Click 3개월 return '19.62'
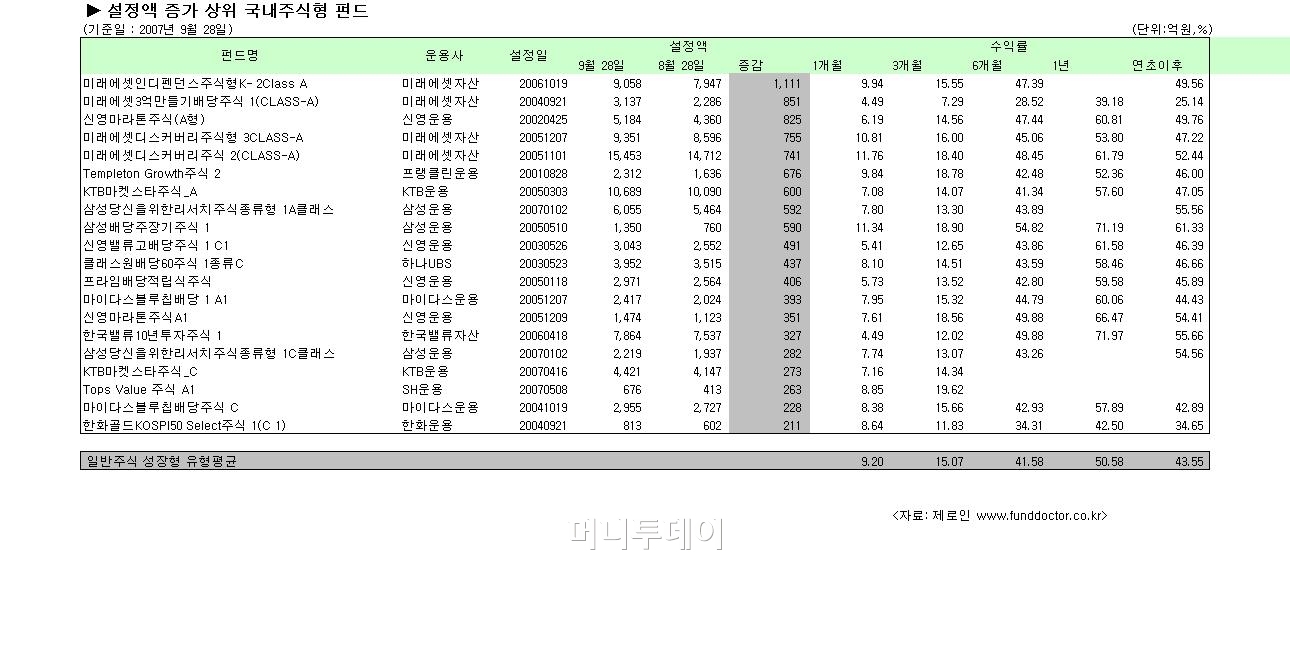 [x=949, y=390]
